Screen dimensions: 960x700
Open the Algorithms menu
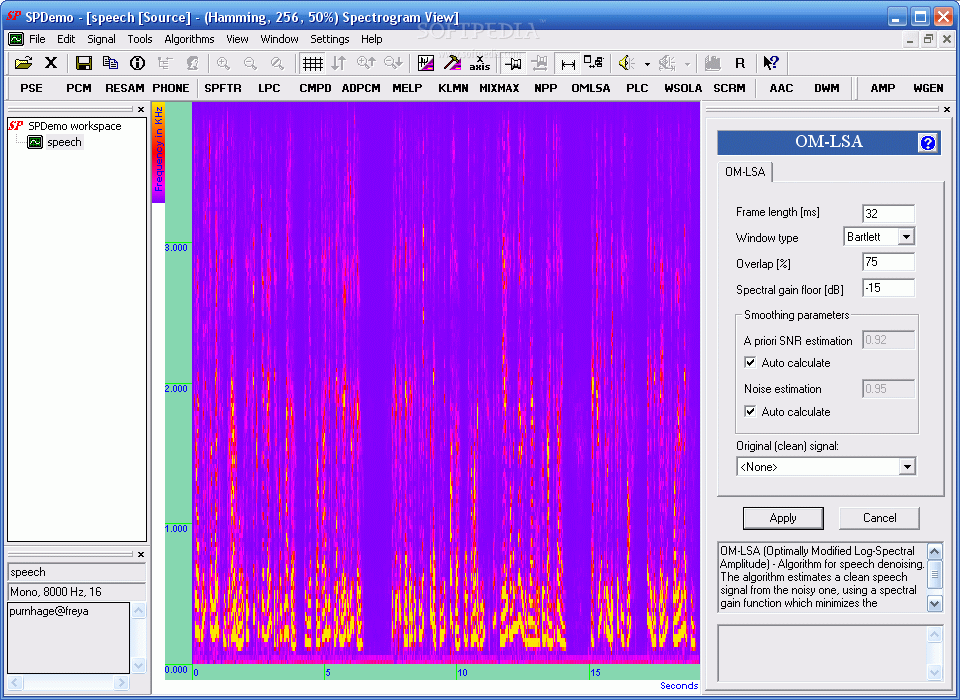189,39
